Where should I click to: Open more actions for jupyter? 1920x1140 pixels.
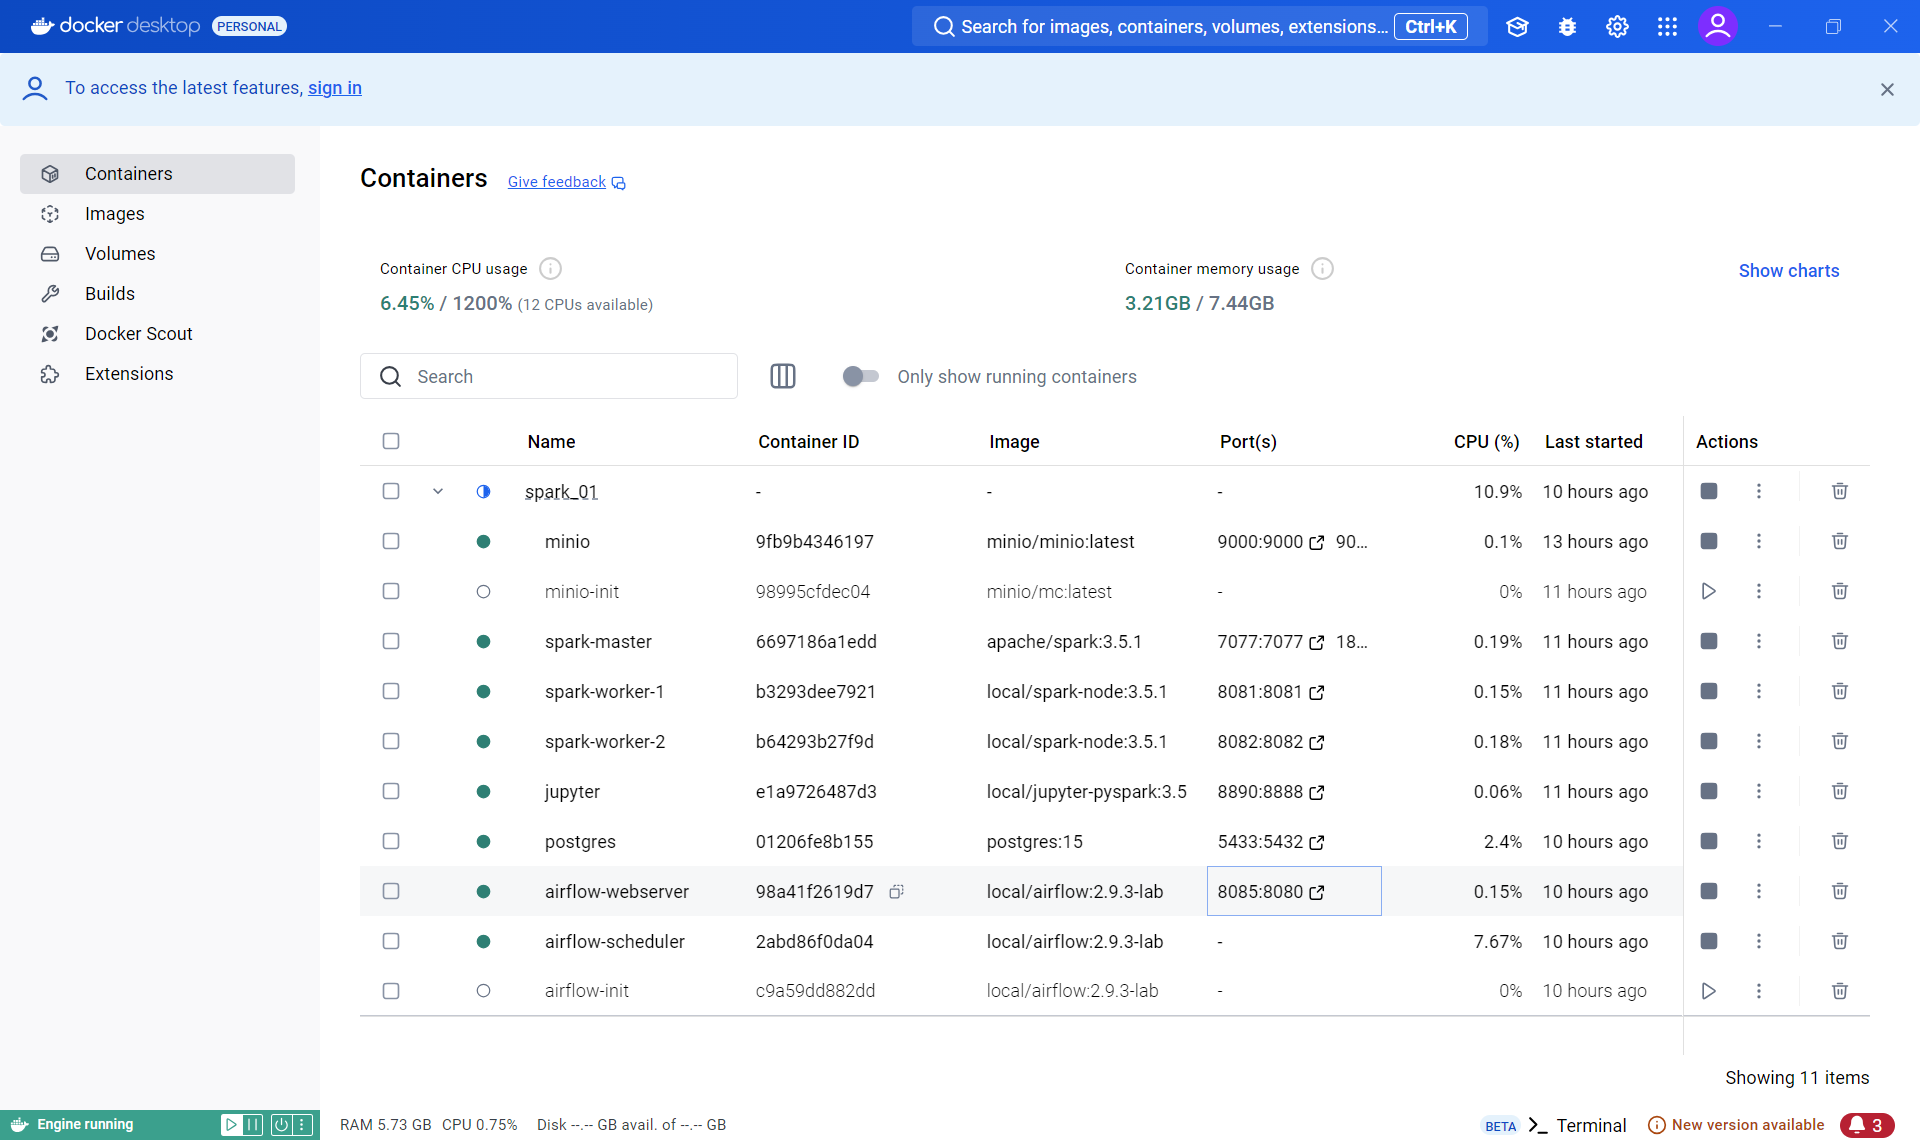tap(1759, 791)
